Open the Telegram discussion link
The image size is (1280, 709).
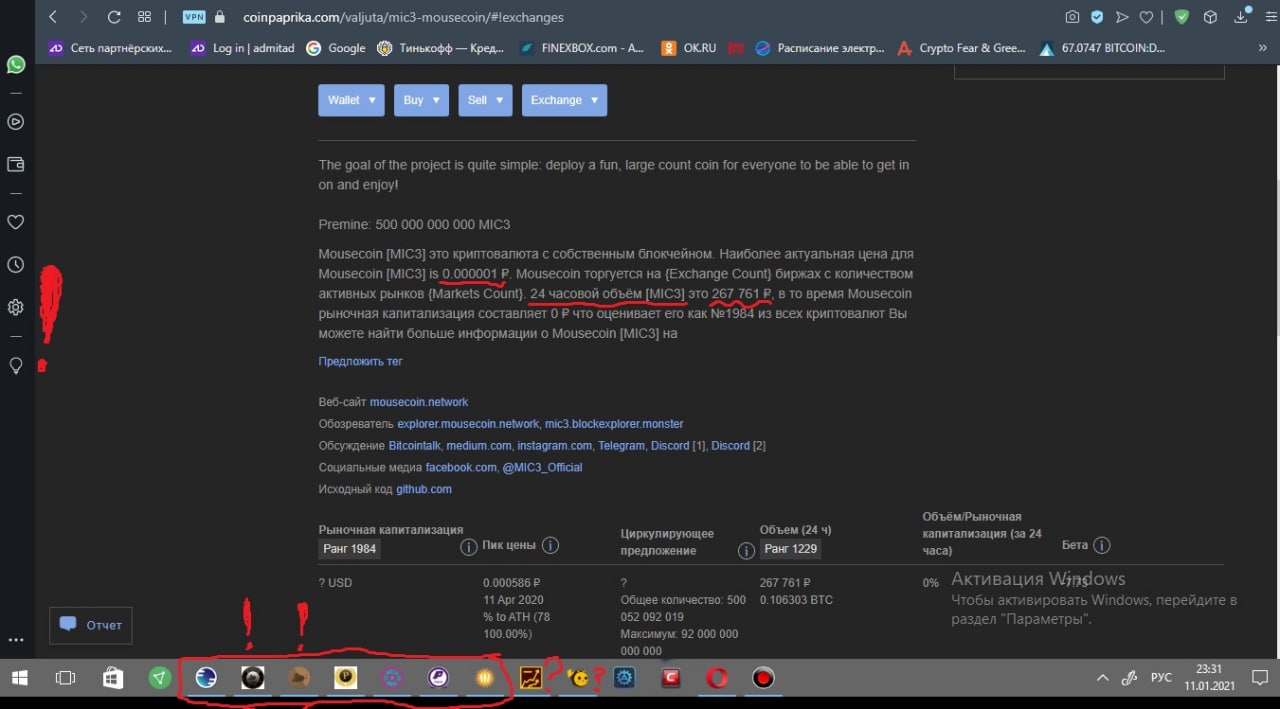click(621, 446)
